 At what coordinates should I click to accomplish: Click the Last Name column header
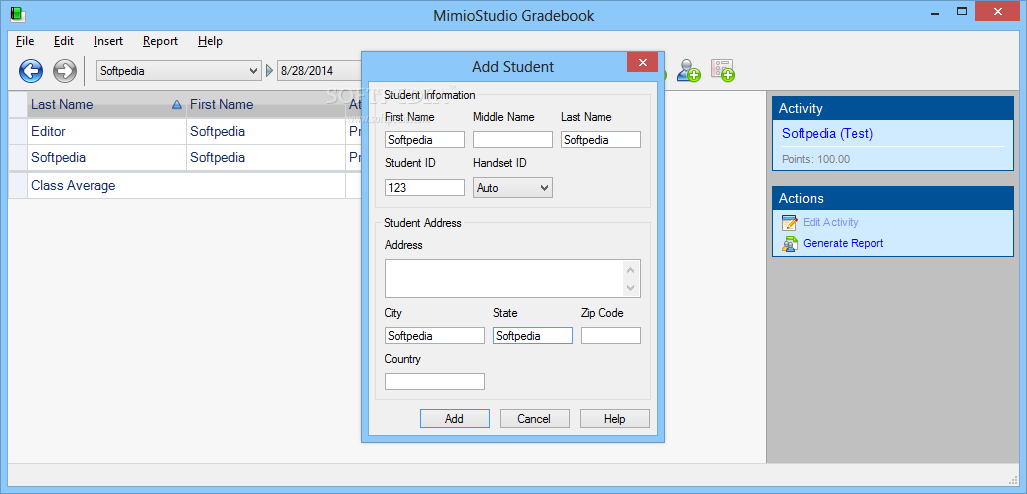point(107,104)
